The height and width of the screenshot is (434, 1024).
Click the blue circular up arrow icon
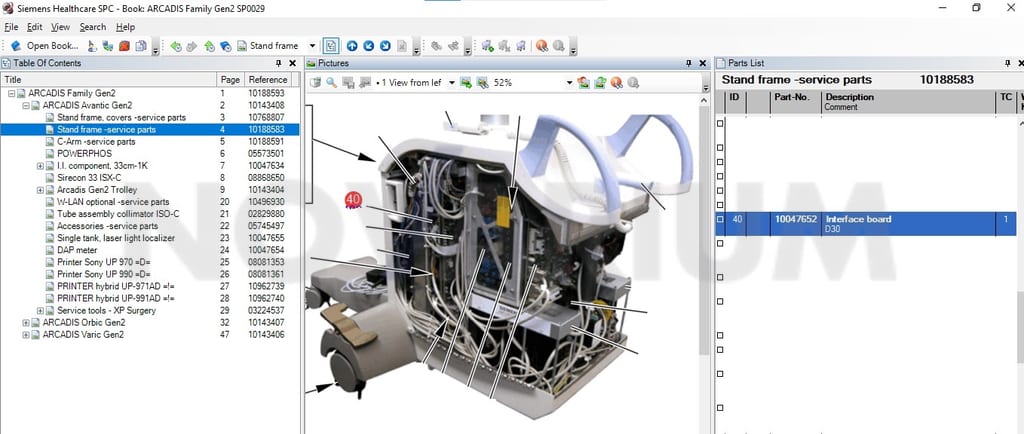point(352,46)
